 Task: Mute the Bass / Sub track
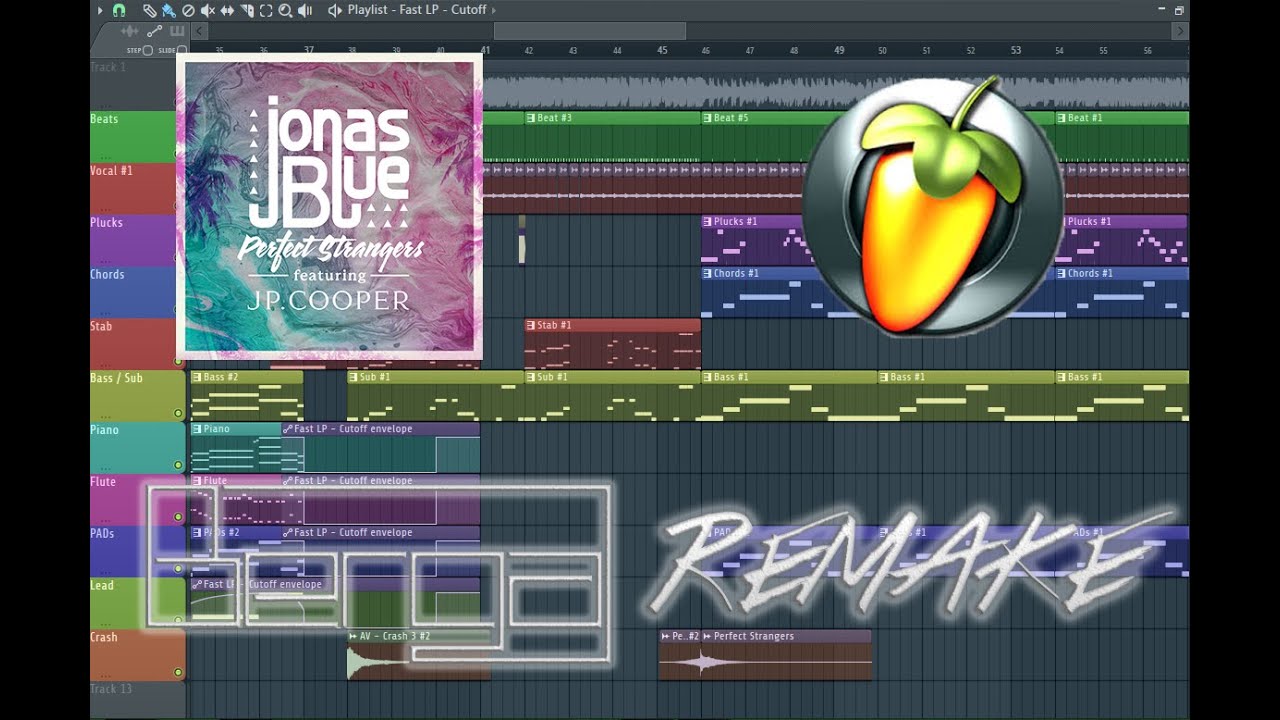[179, 413]
